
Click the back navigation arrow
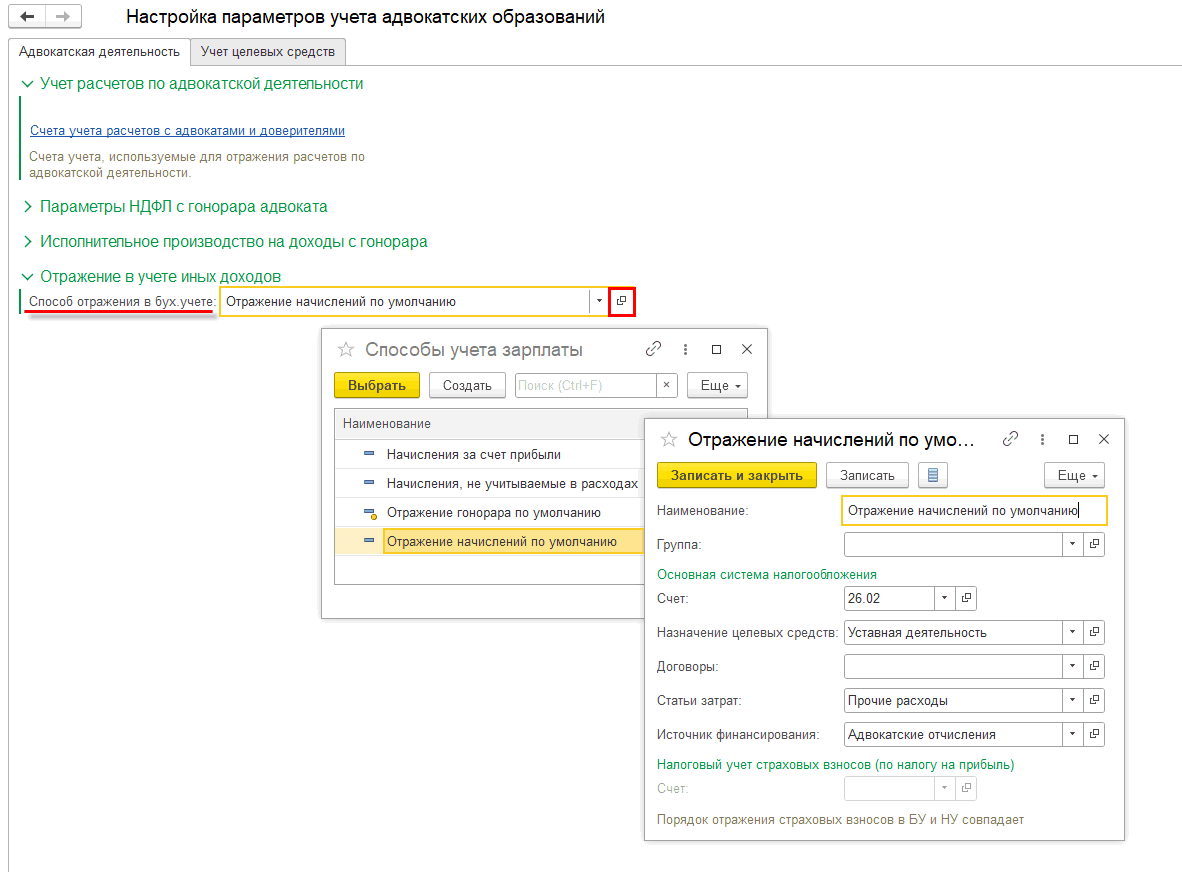(27, 18)
